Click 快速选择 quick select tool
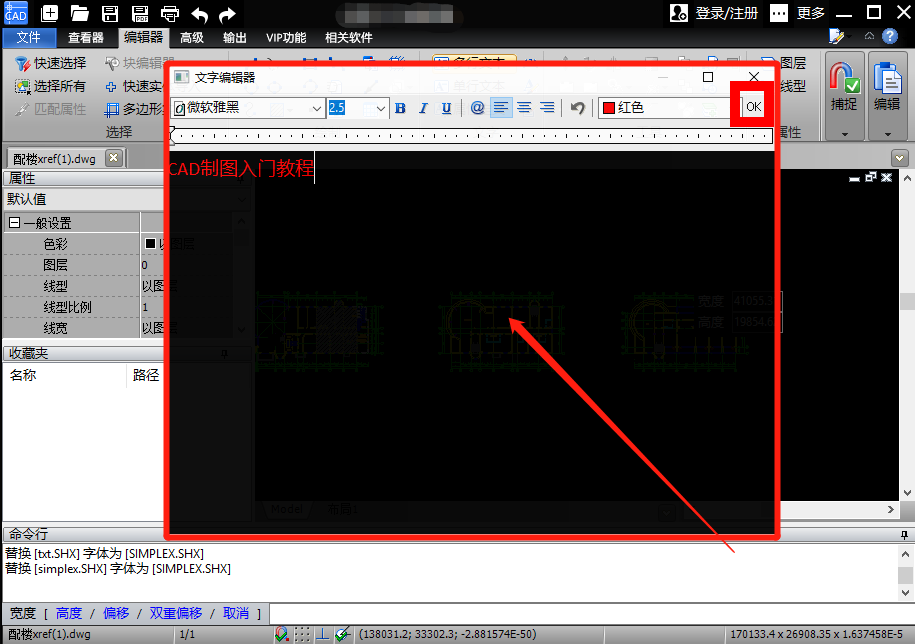The image size is (915, 644). click(51, 63)
